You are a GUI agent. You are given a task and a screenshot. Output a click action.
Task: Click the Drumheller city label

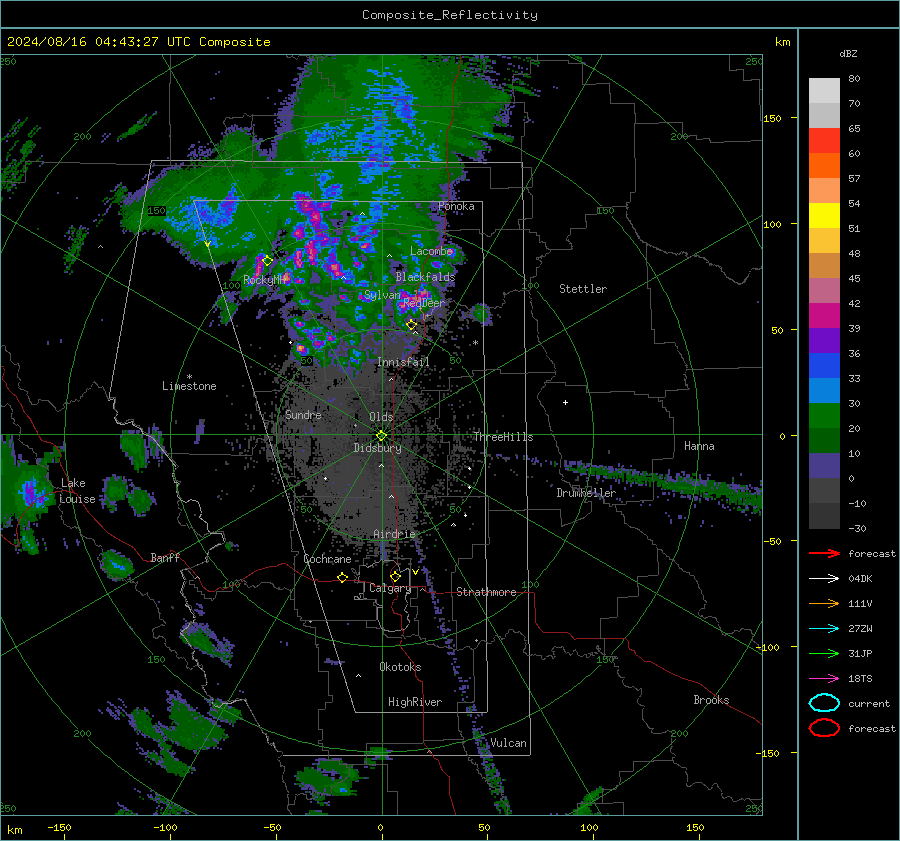(x=586, y=493)
